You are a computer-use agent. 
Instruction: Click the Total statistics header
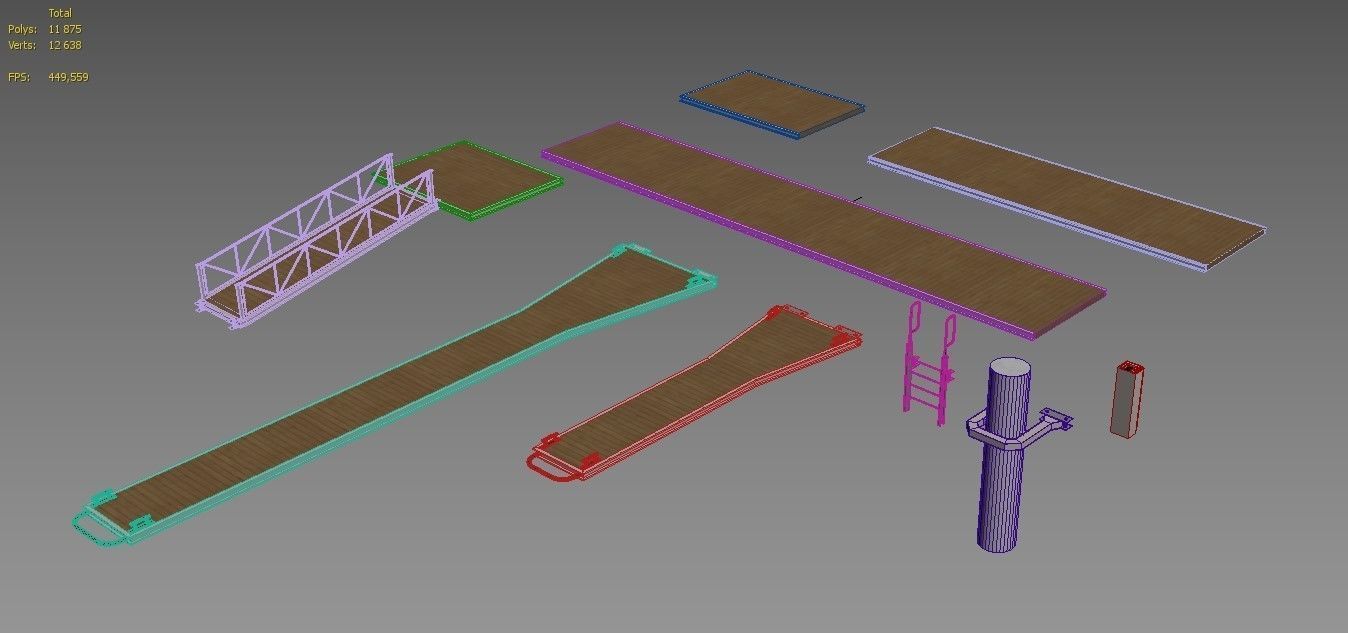tap(60, 13)
